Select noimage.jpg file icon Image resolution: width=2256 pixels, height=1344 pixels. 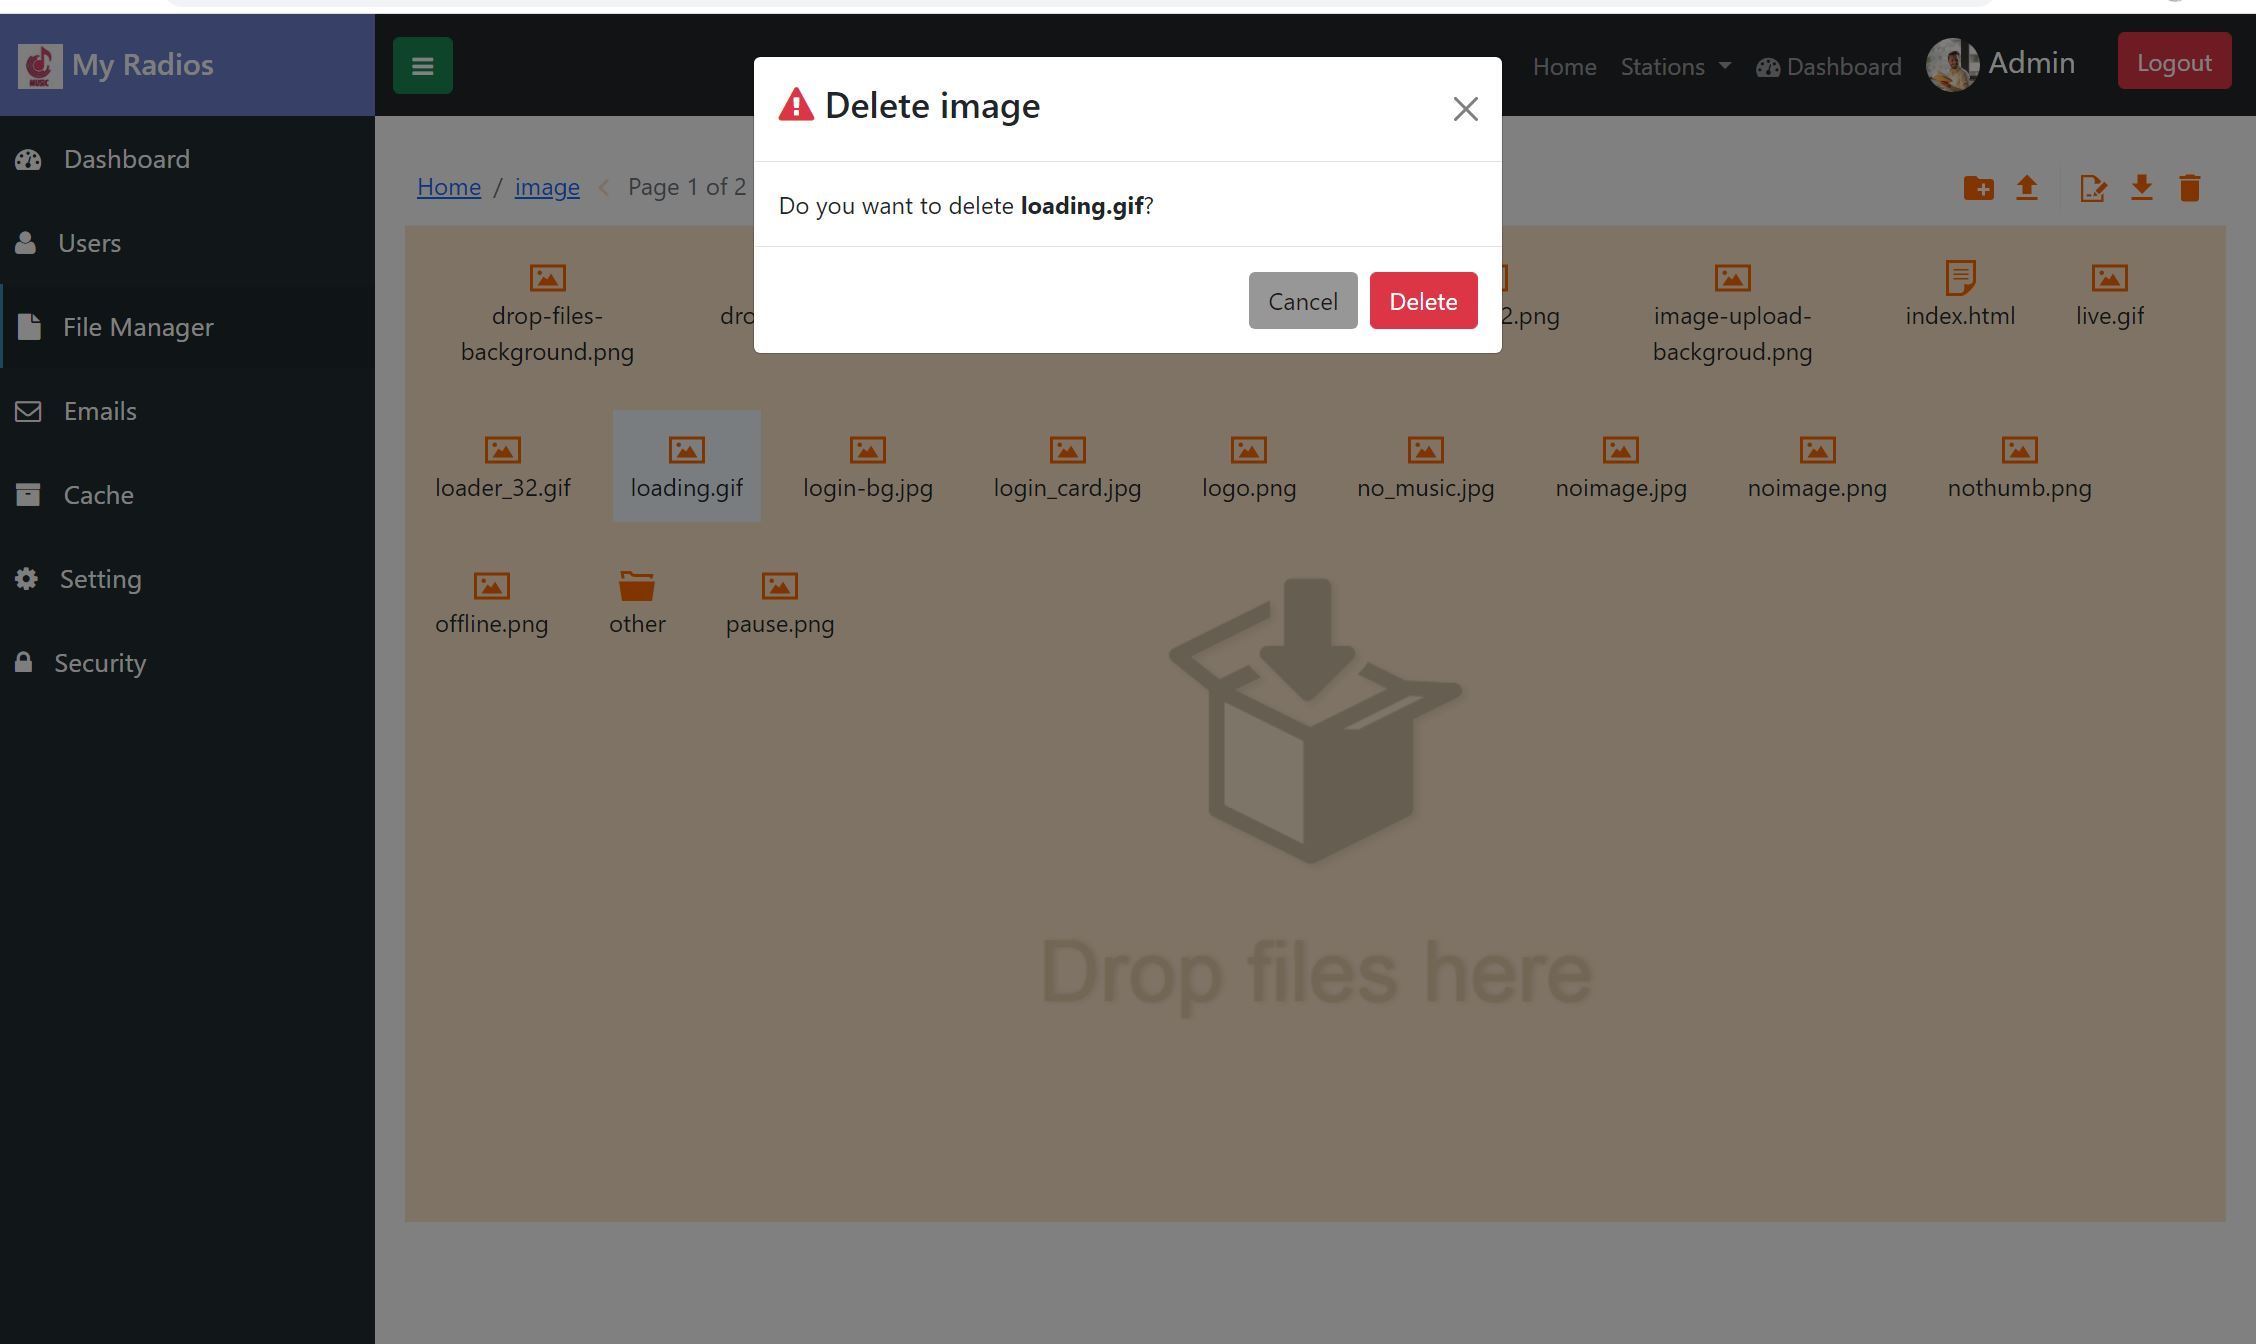[1620, 450]
